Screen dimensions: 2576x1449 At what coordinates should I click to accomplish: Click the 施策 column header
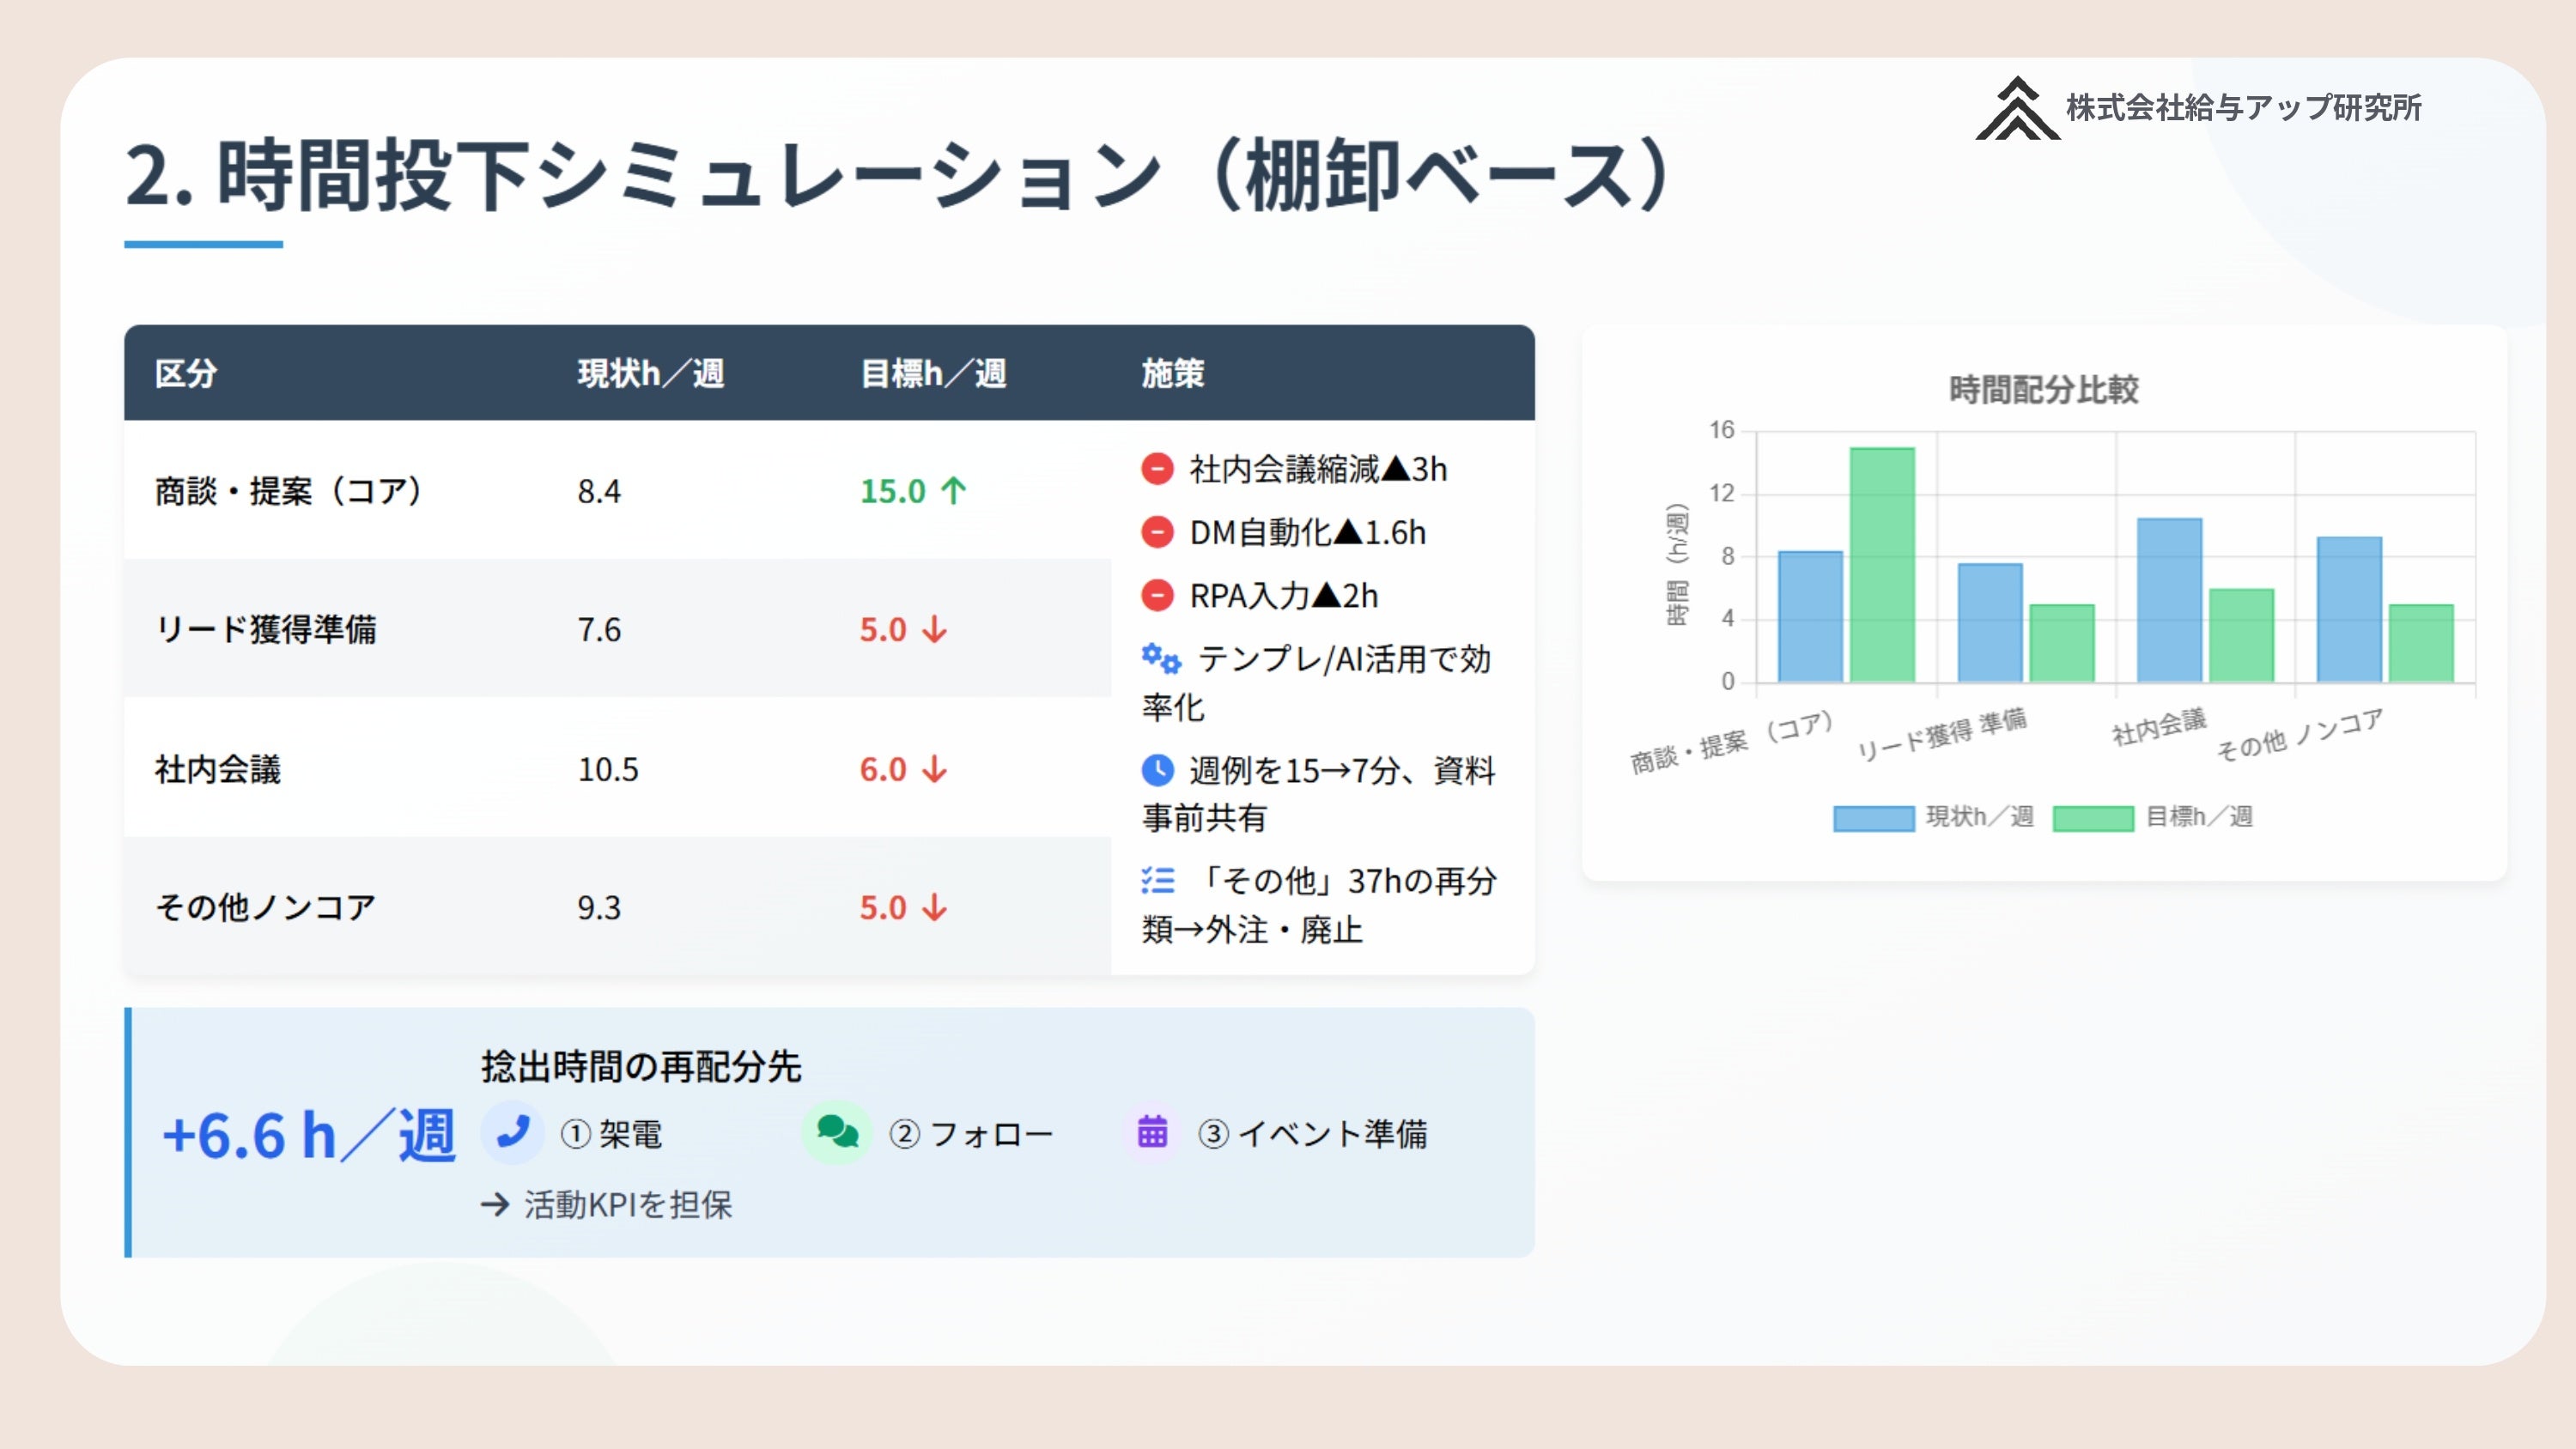tap(1172, 373)
